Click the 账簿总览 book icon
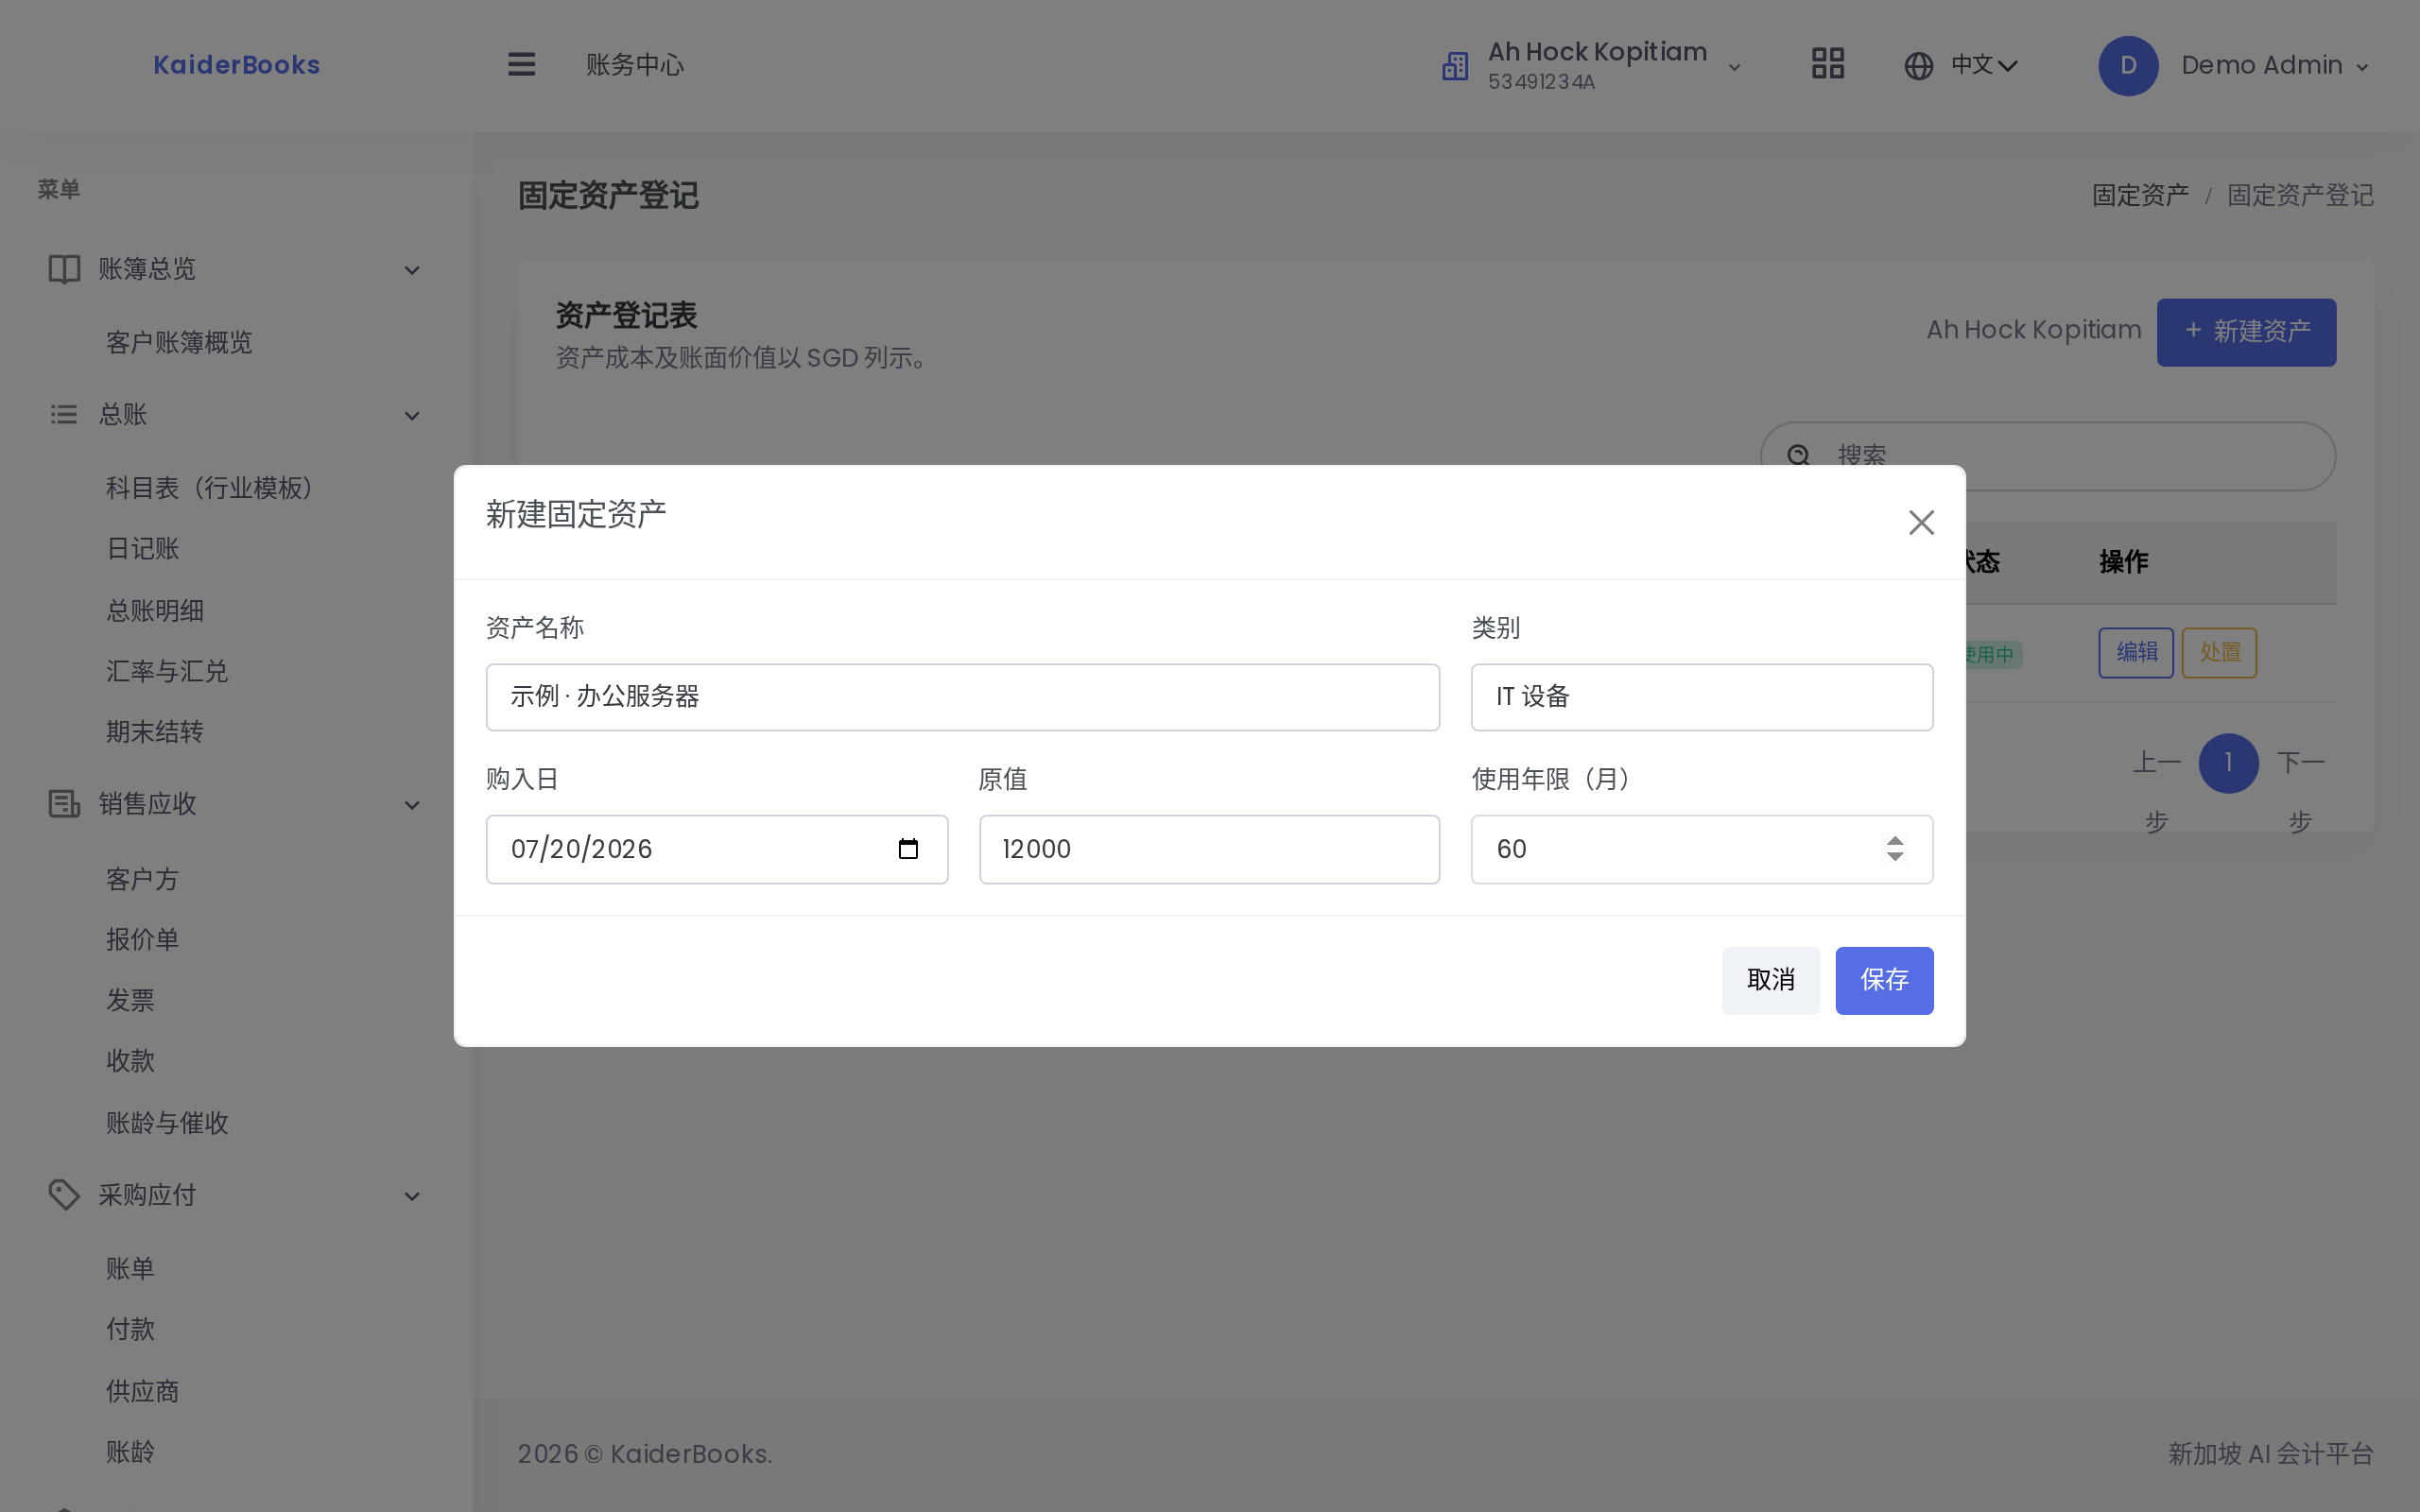The image size is (2420, 1512). point(64,269)
